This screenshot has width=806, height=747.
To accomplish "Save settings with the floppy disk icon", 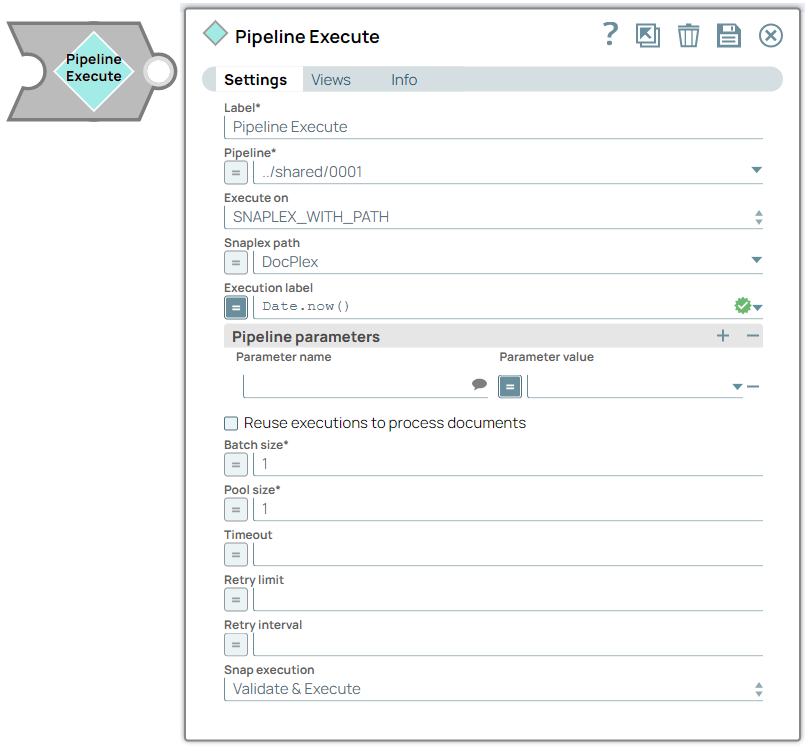I will pos(729,36).
